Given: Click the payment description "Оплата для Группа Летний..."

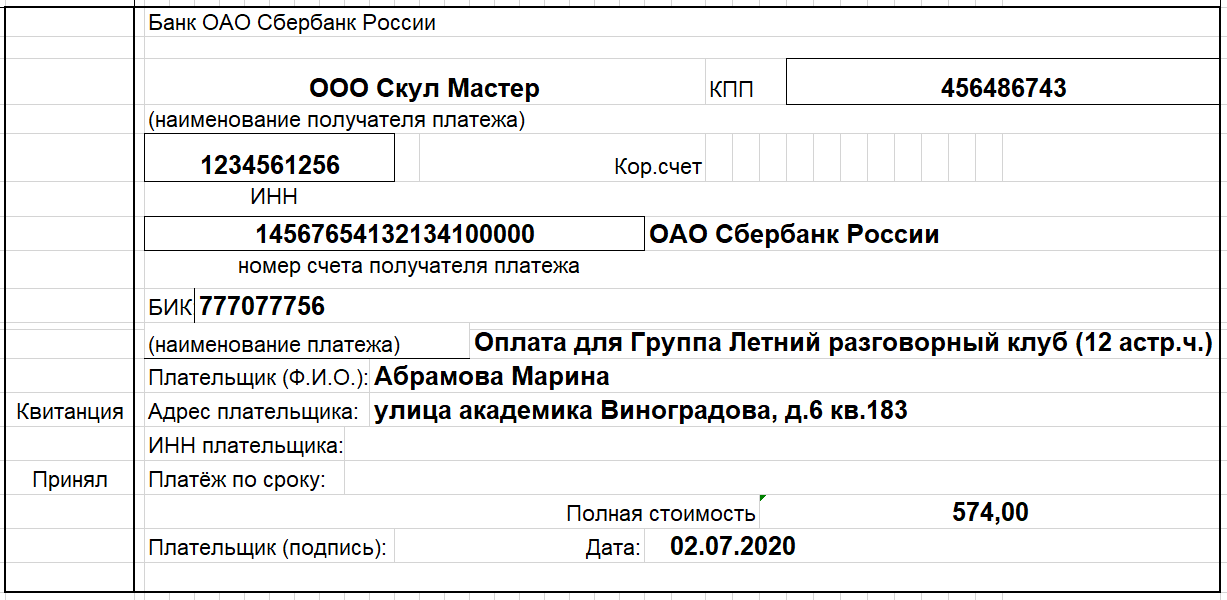Looking at the screenshot, I should [844, 343].
